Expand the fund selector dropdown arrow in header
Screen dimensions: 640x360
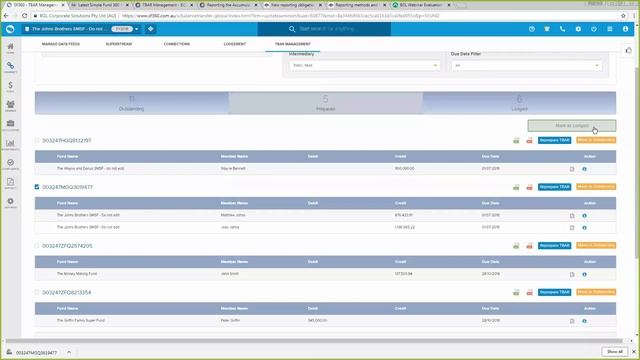(x=137, y=29)
